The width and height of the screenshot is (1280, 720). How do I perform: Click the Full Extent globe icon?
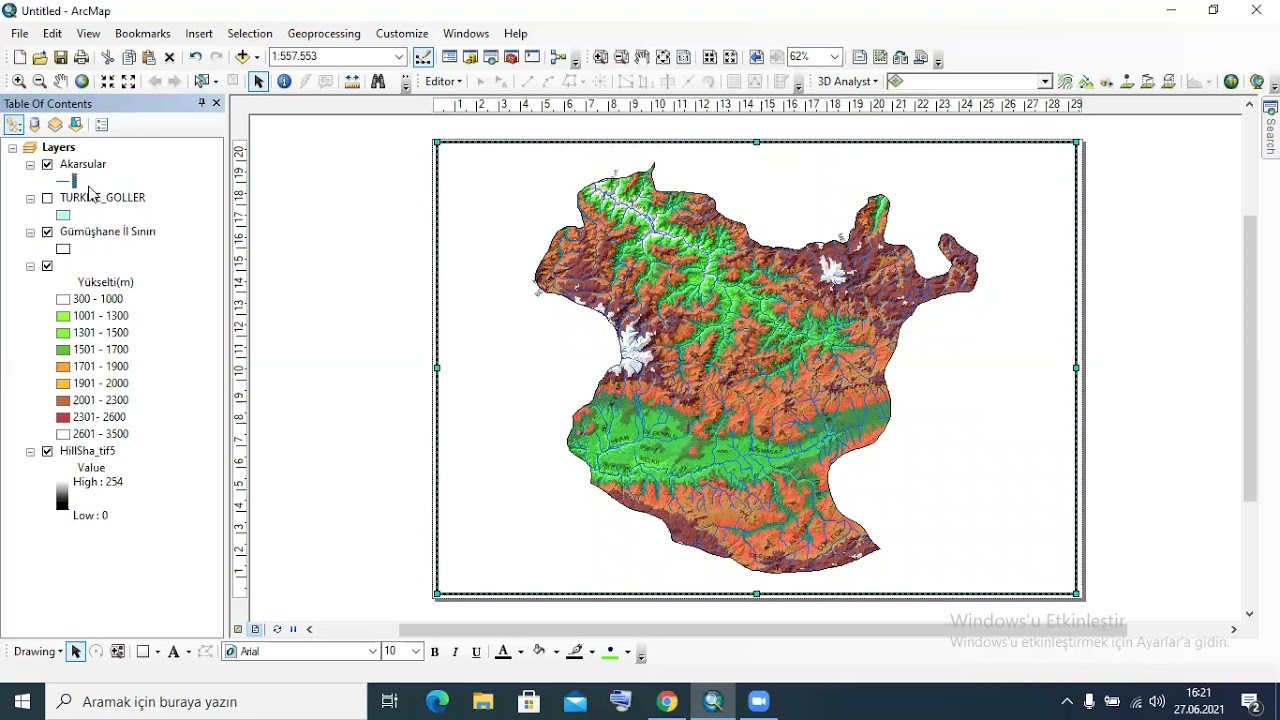pos(82,82)
